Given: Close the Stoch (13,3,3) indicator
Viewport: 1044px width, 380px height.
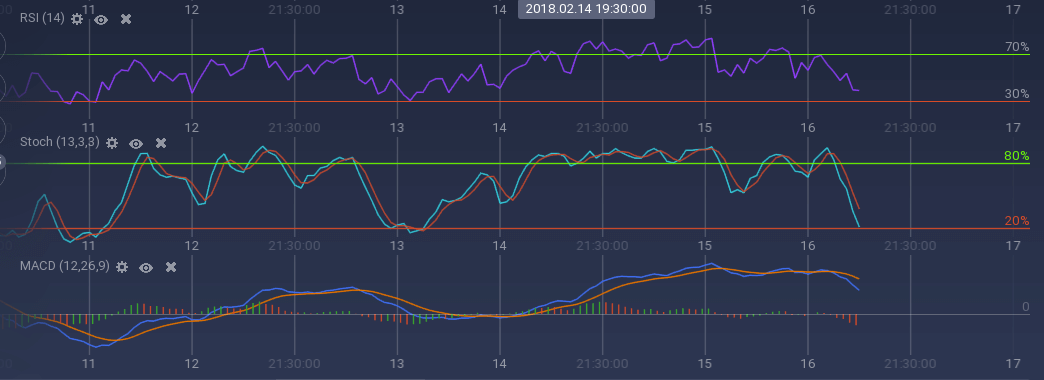Looking at the screenshot, I should tap(160, 142).
